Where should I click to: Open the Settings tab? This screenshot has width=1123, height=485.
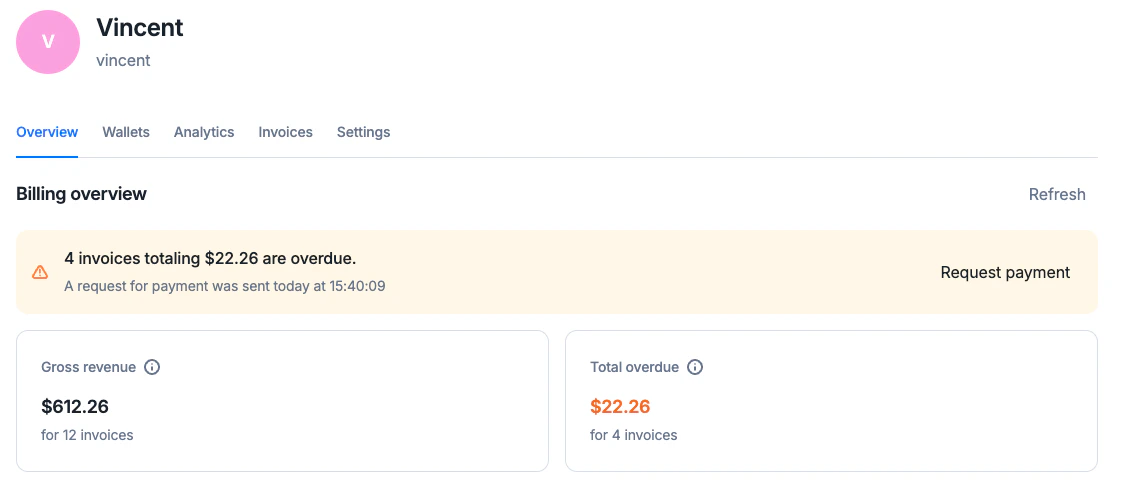tap(364, 133)
